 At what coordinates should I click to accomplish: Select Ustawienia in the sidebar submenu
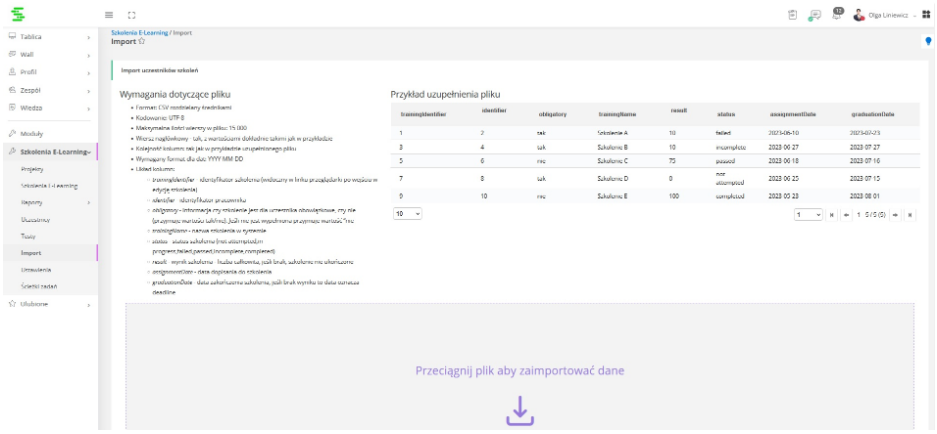tap(36, 270)
